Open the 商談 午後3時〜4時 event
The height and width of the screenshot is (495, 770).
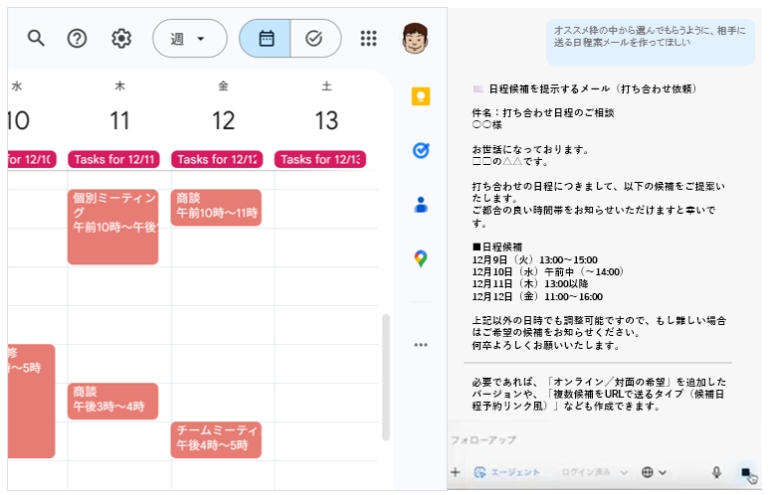[x=113, y=401]
